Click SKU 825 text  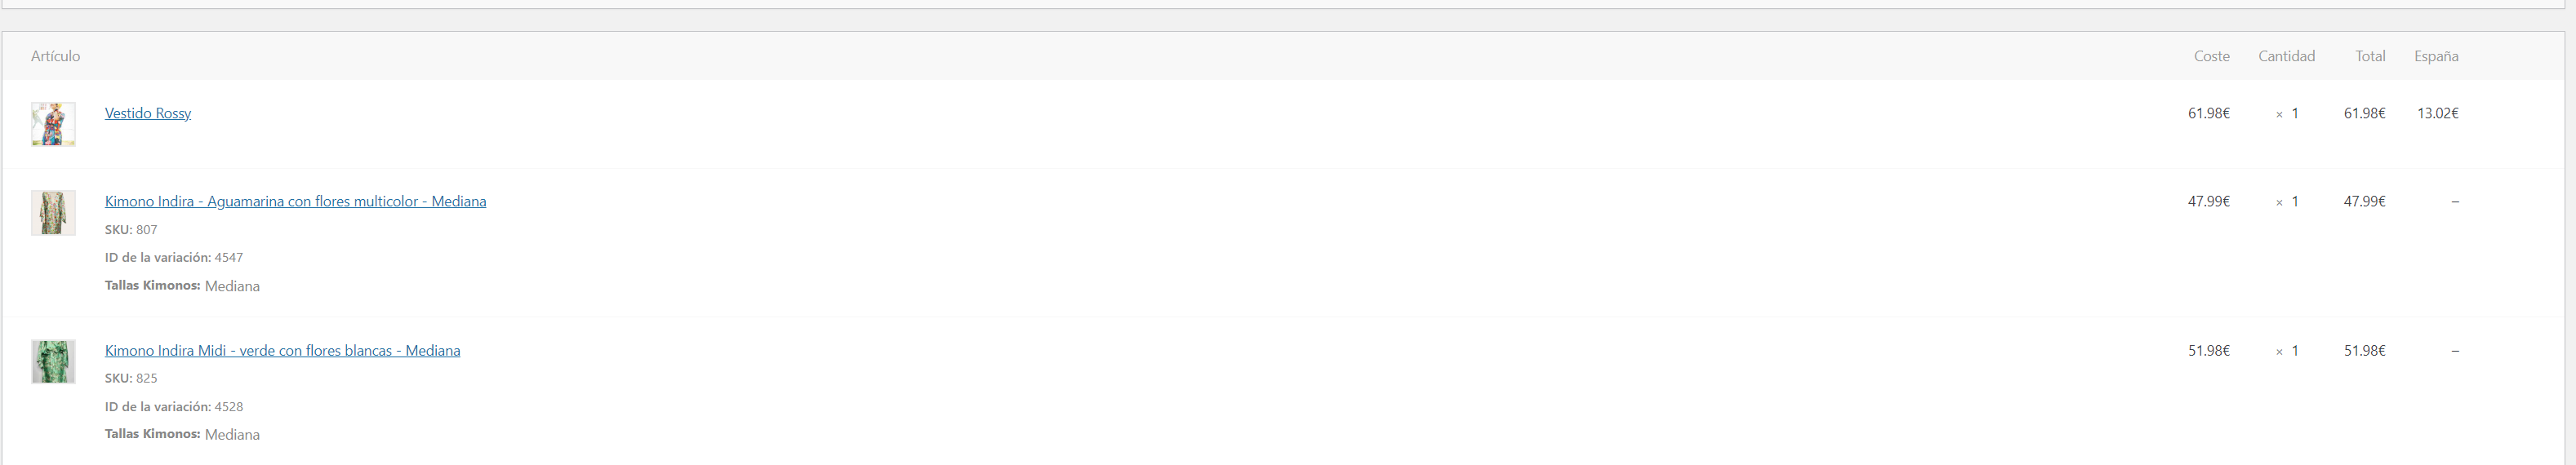point(131,378)
